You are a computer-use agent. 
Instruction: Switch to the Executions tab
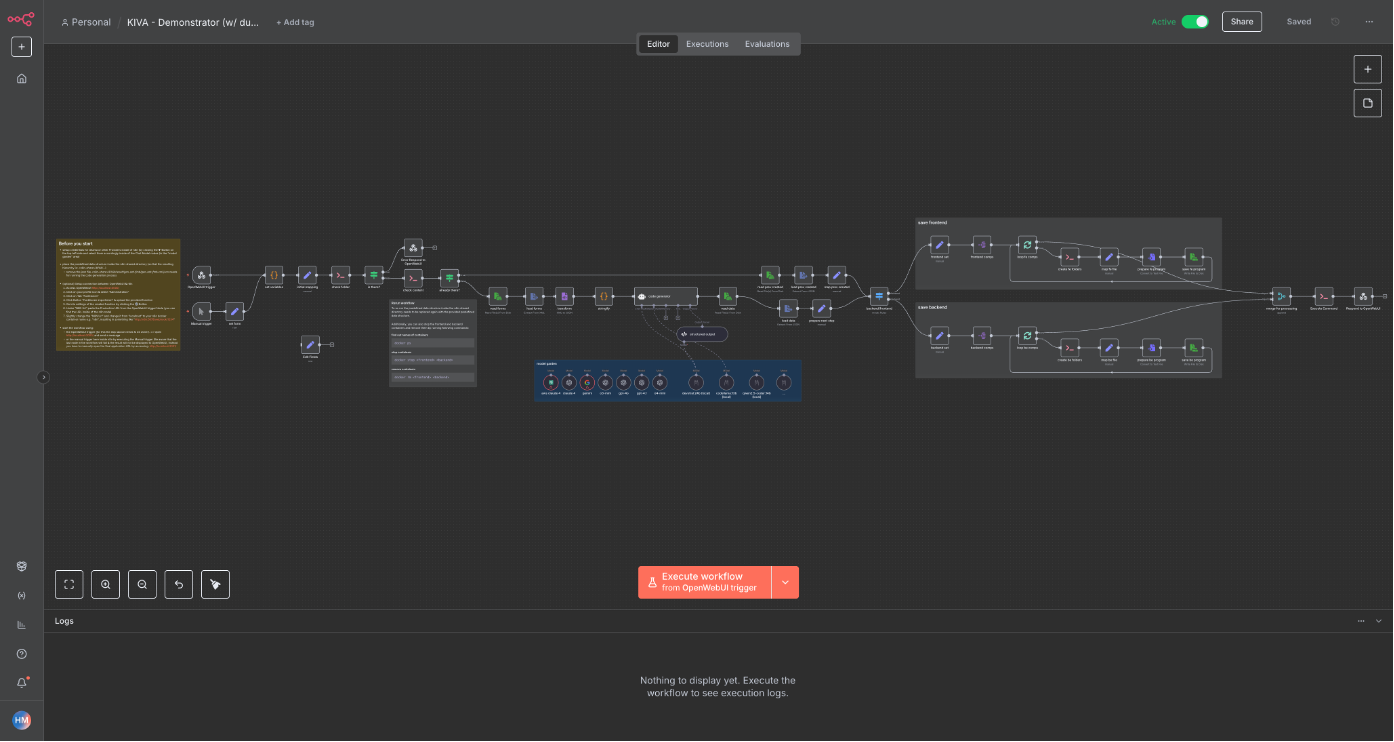[707, 44]
